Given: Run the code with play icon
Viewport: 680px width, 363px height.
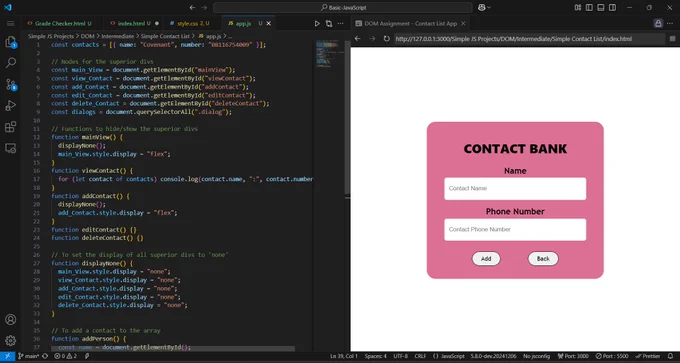Looking at the screenshot, I should [x=317, y=23].
